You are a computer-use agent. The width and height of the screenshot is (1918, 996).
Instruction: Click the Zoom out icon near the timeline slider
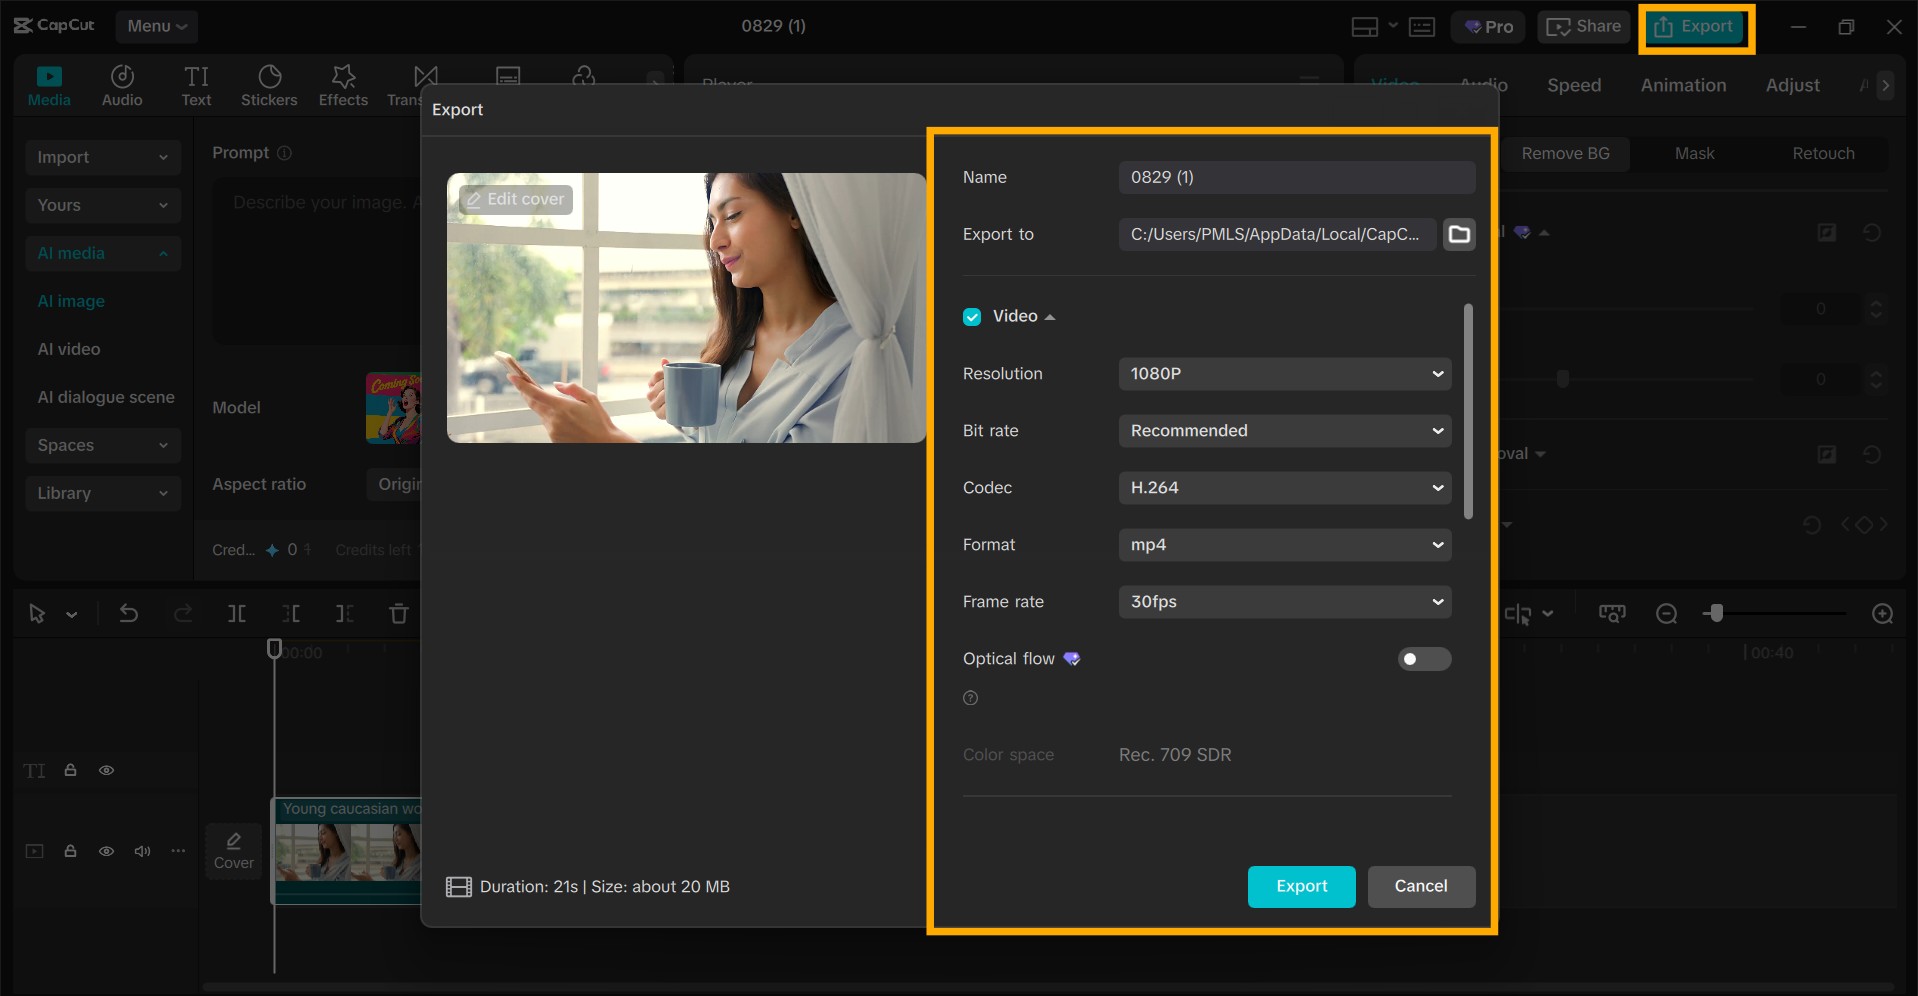(1666, 613)
